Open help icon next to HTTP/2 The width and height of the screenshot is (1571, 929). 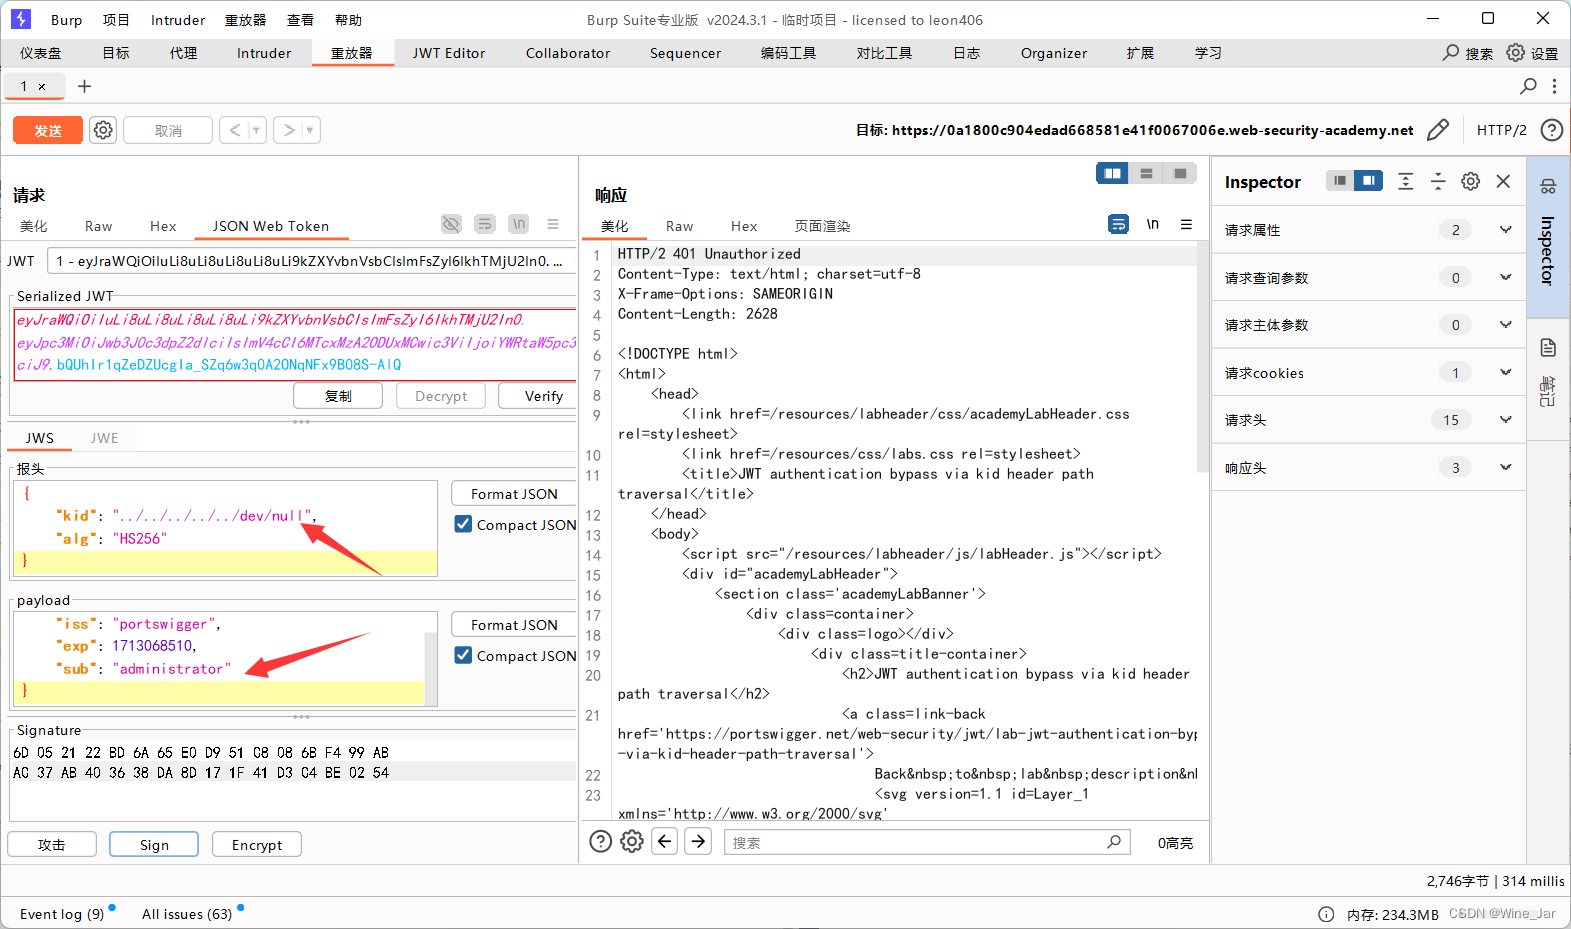point(1551,130)
